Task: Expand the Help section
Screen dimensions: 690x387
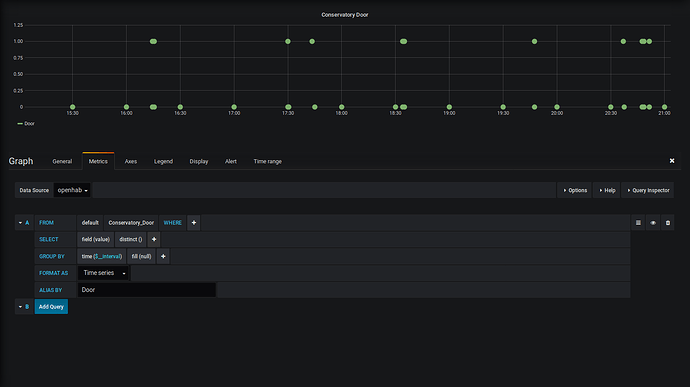Action: coord(607,190)
